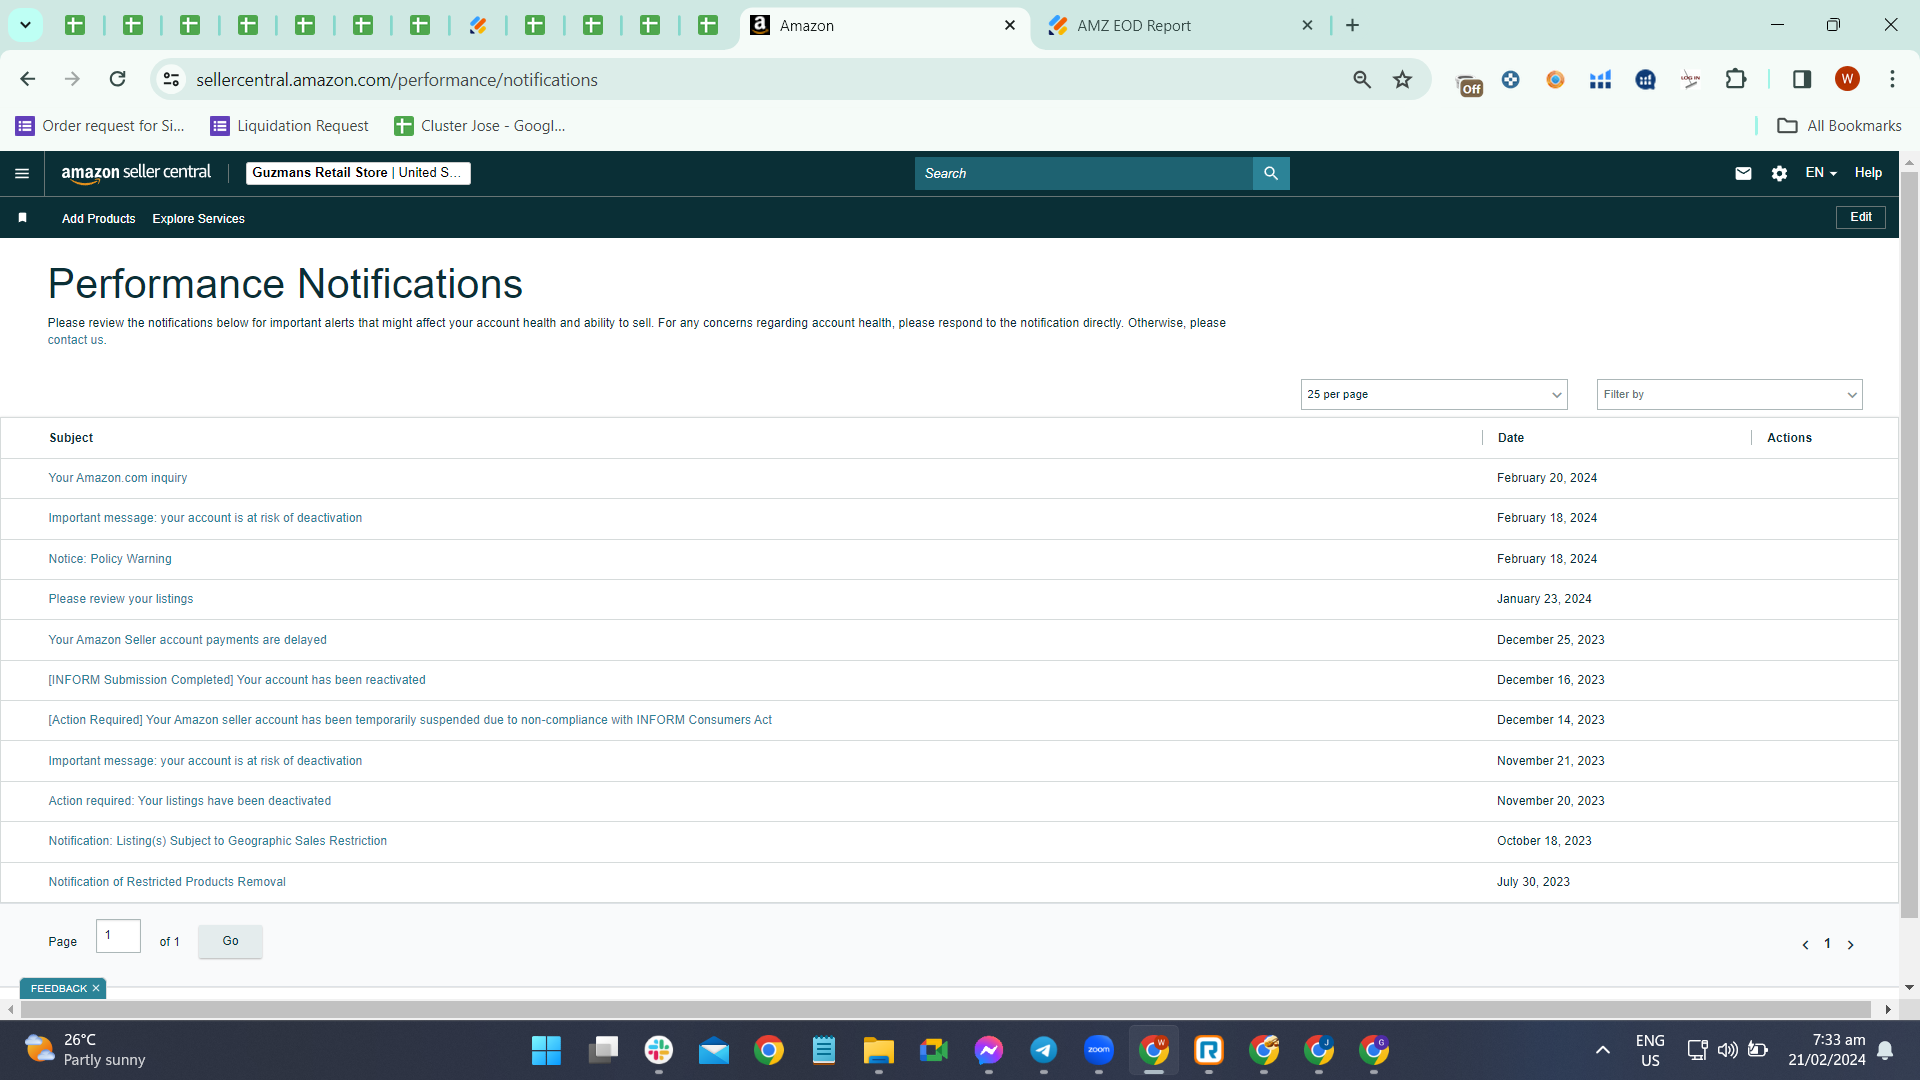Screen dimensions: 1920x1080
Task: Go to the next notifications page arrow
Action: [1851, 945]
